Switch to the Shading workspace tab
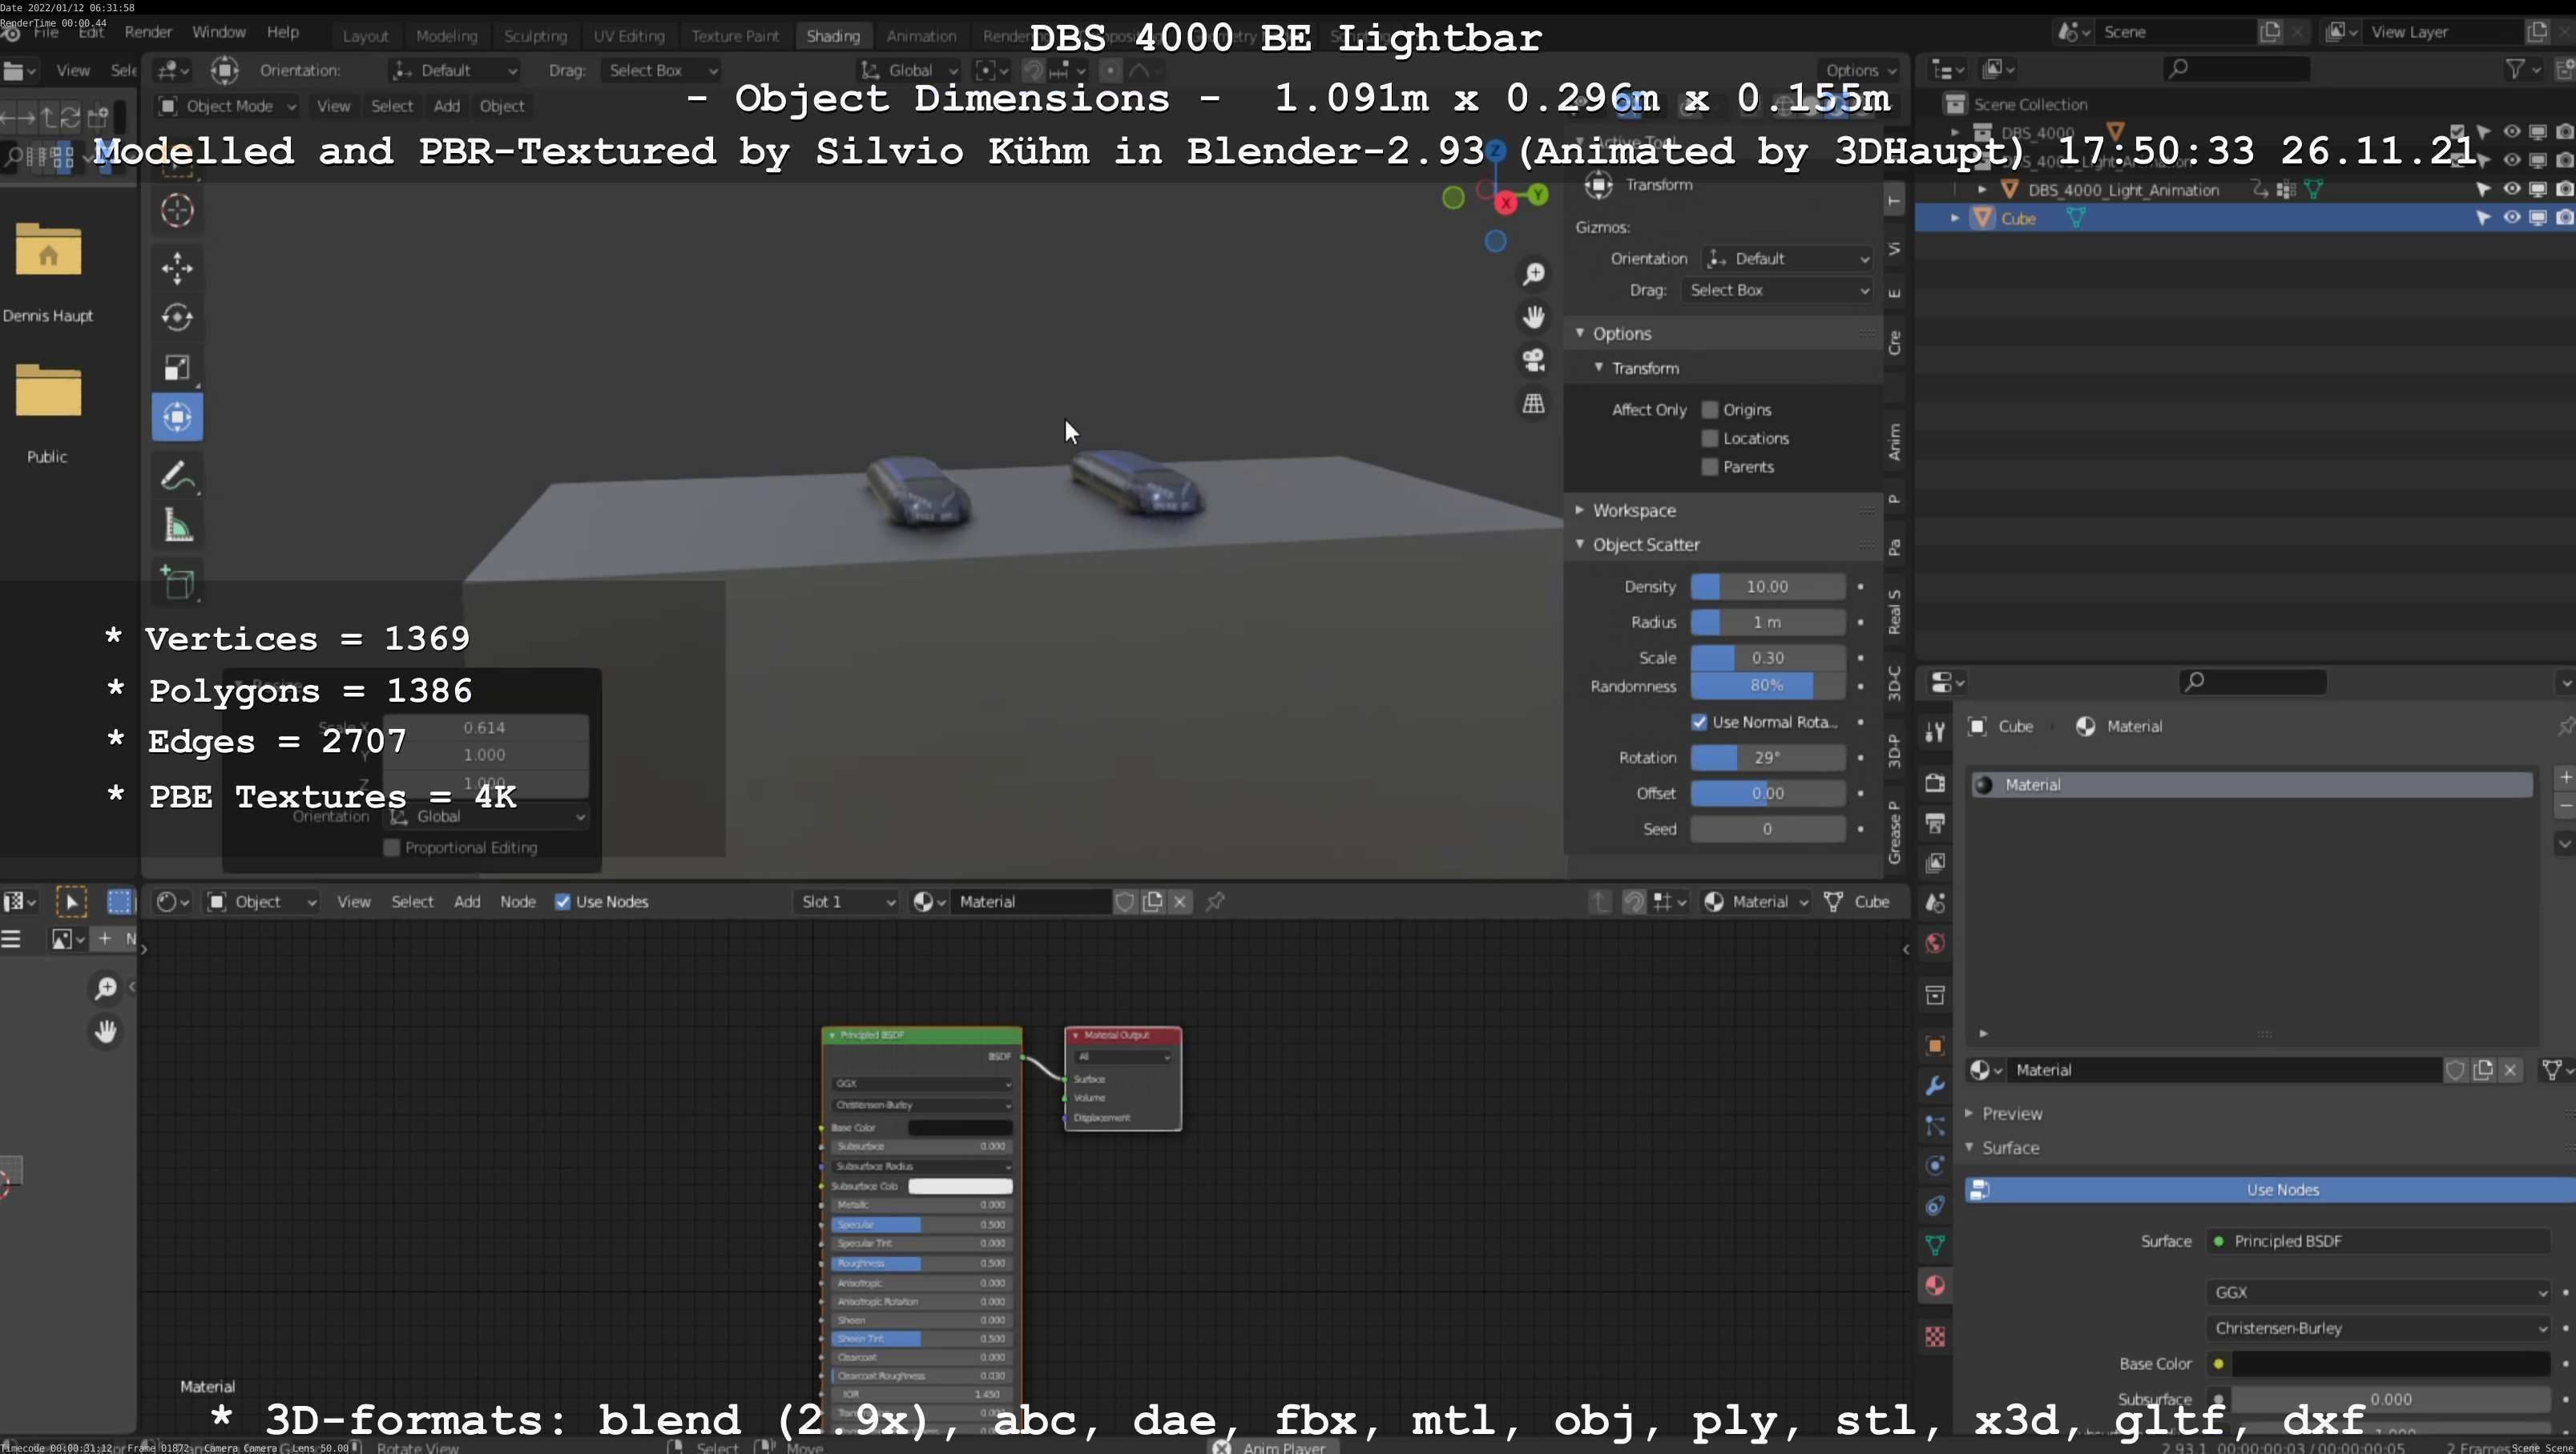 click(x=832, y=36)
